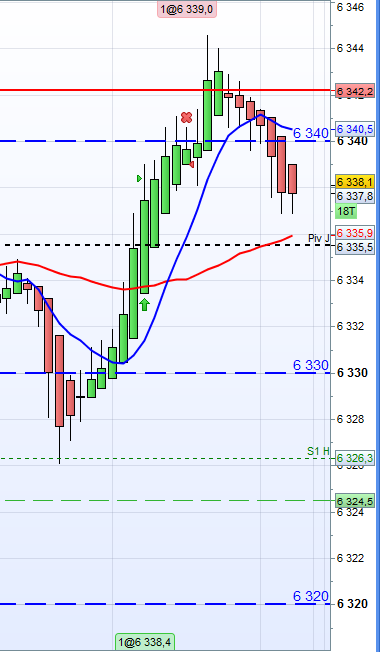The width and height of the screenshot is (380, 652).
Task: Select the tallest green candle at the chart high
Action: (207, 115)
